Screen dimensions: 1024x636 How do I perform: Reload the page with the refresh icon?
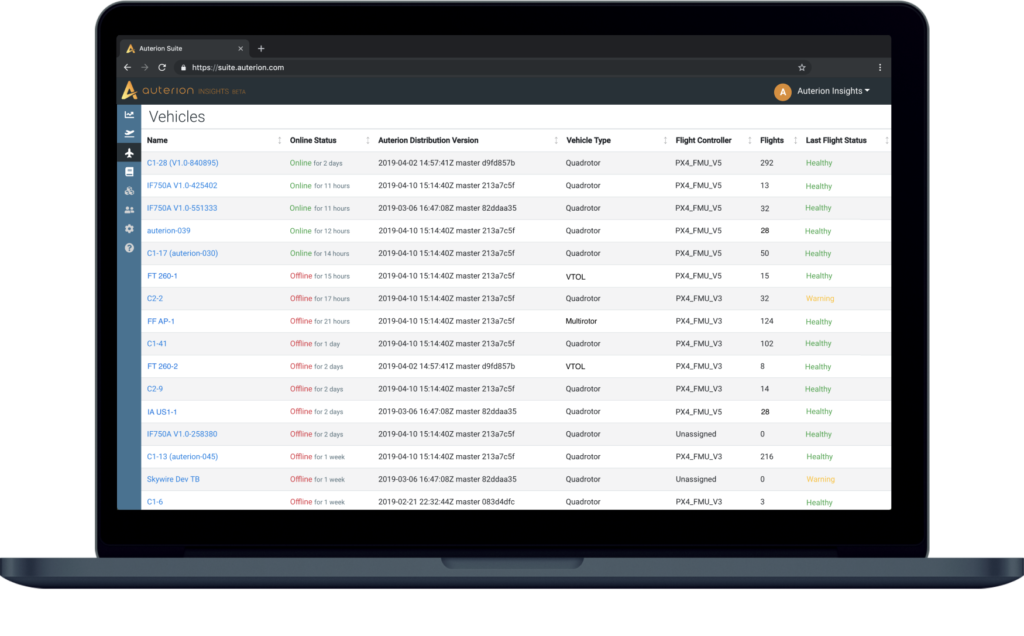162,67
